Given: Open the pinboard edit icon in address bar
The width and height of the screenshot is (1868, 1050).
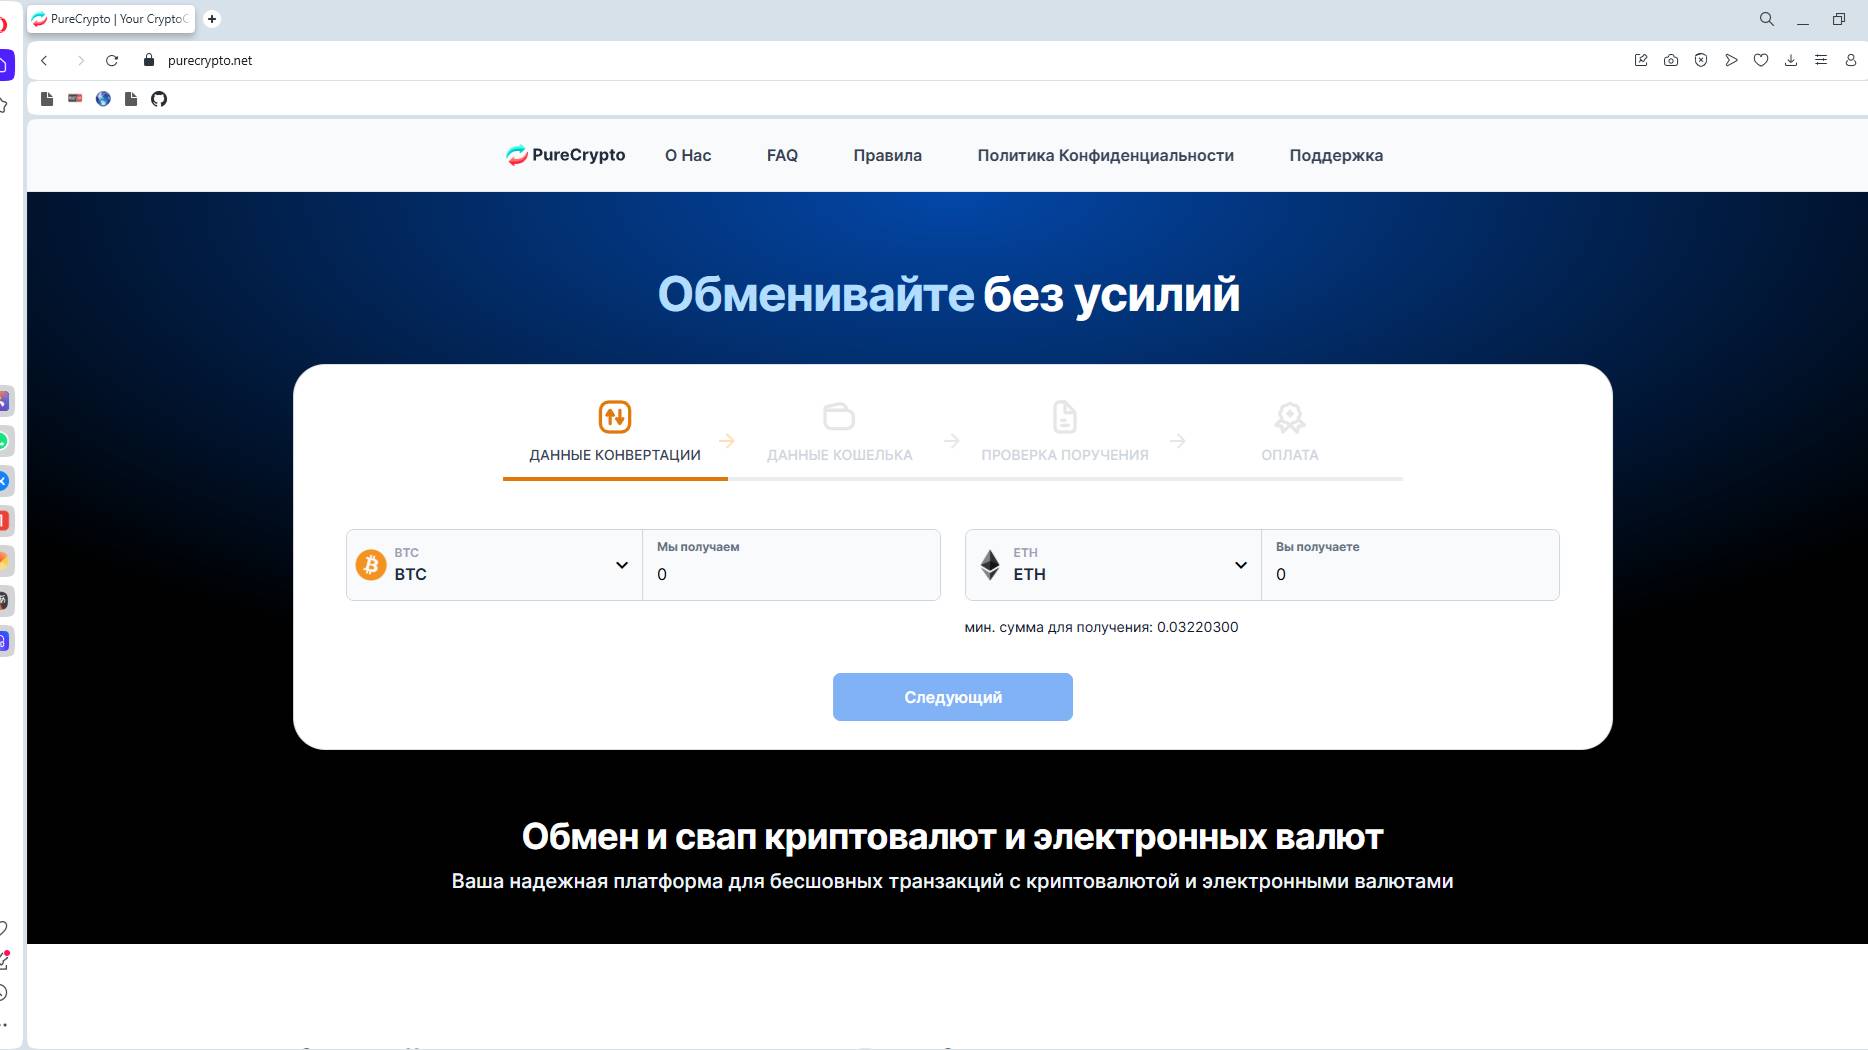Looking at the screenshot, I should point(1641,60).
